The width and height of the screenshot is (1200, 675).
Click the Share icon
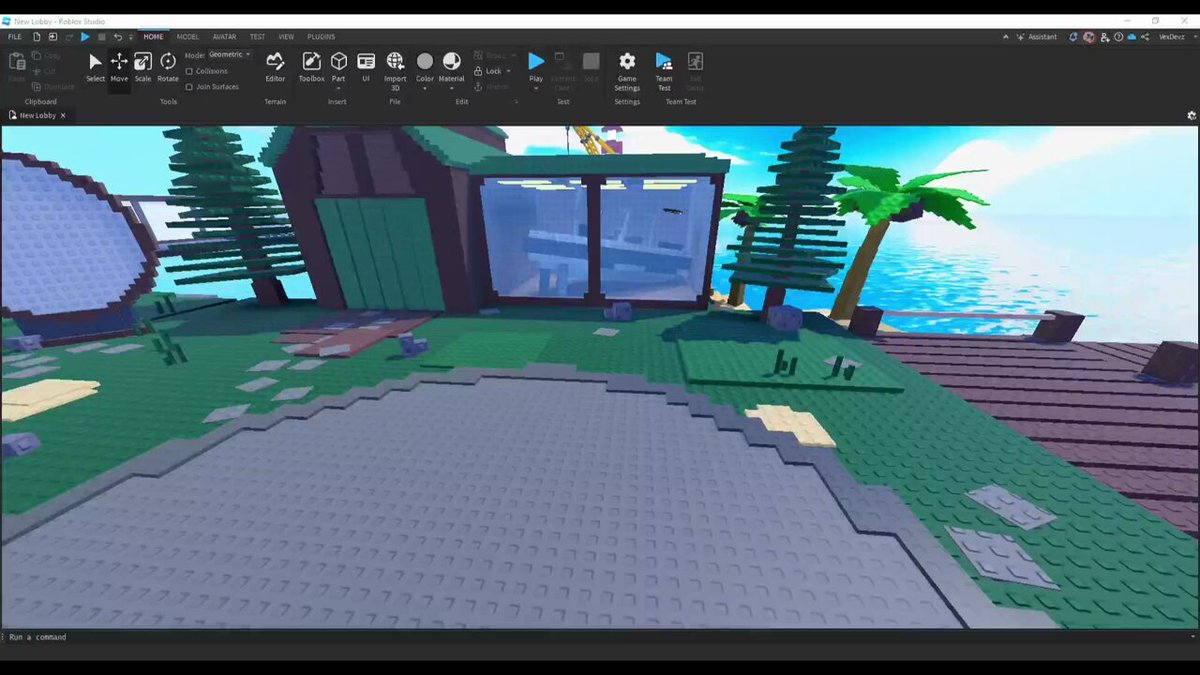1145,37
